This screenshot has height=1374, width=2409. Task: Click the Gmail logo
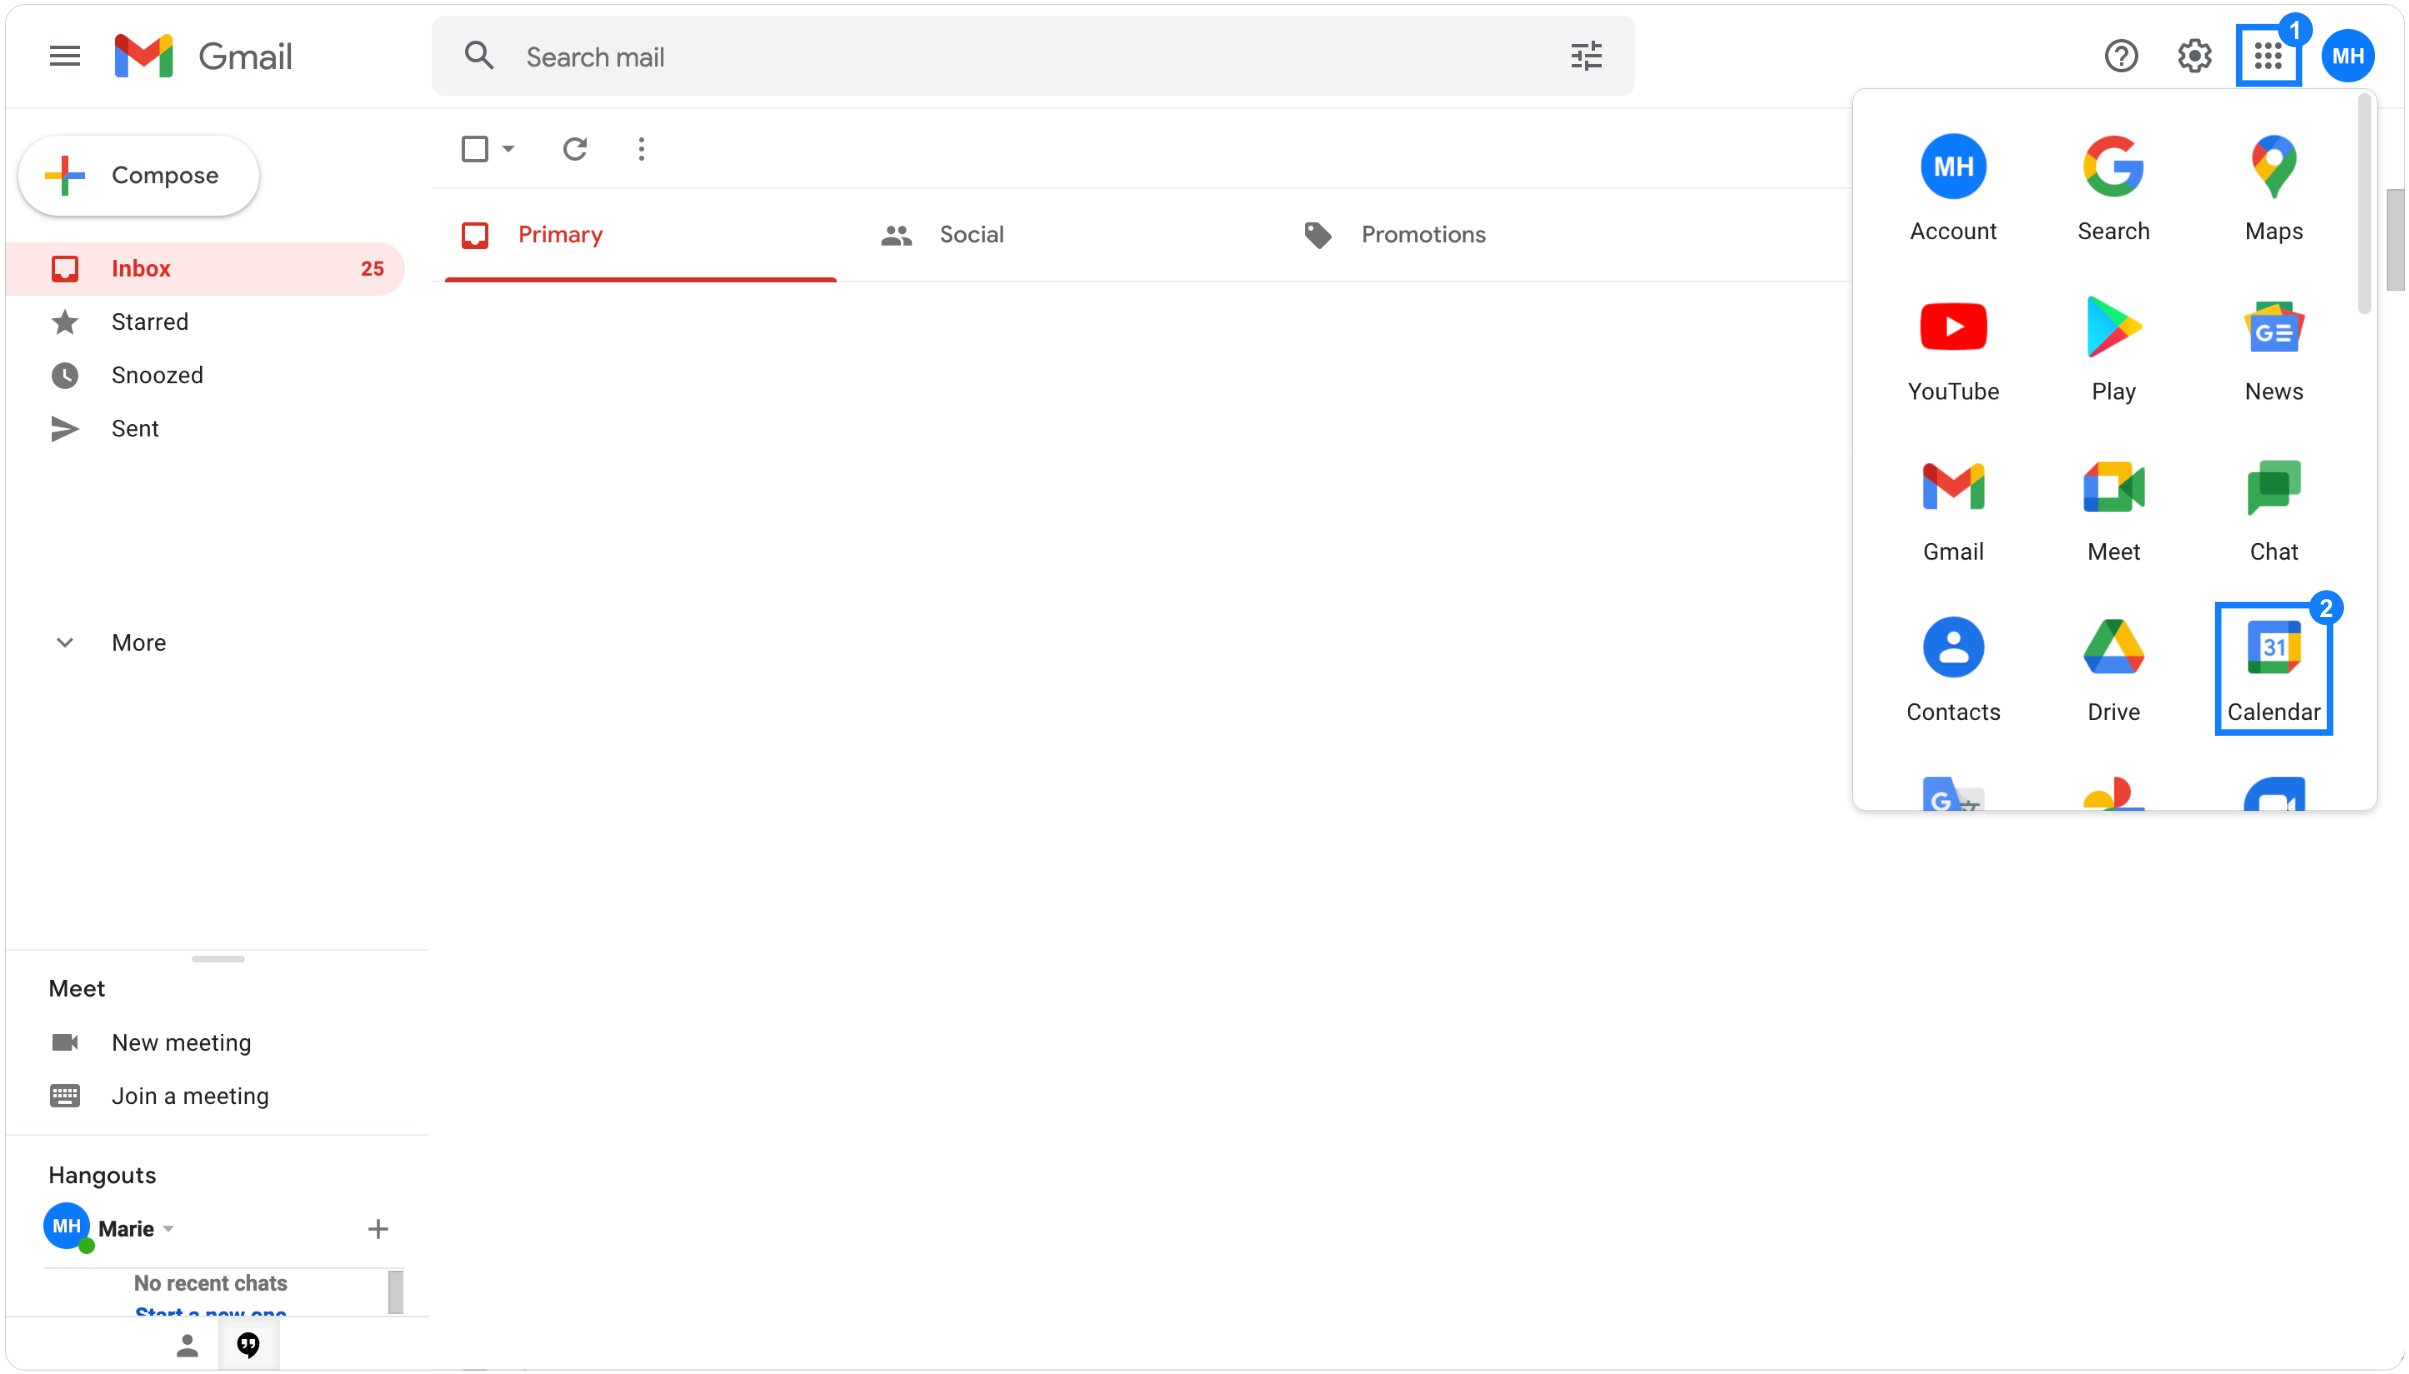coord(203,56)
